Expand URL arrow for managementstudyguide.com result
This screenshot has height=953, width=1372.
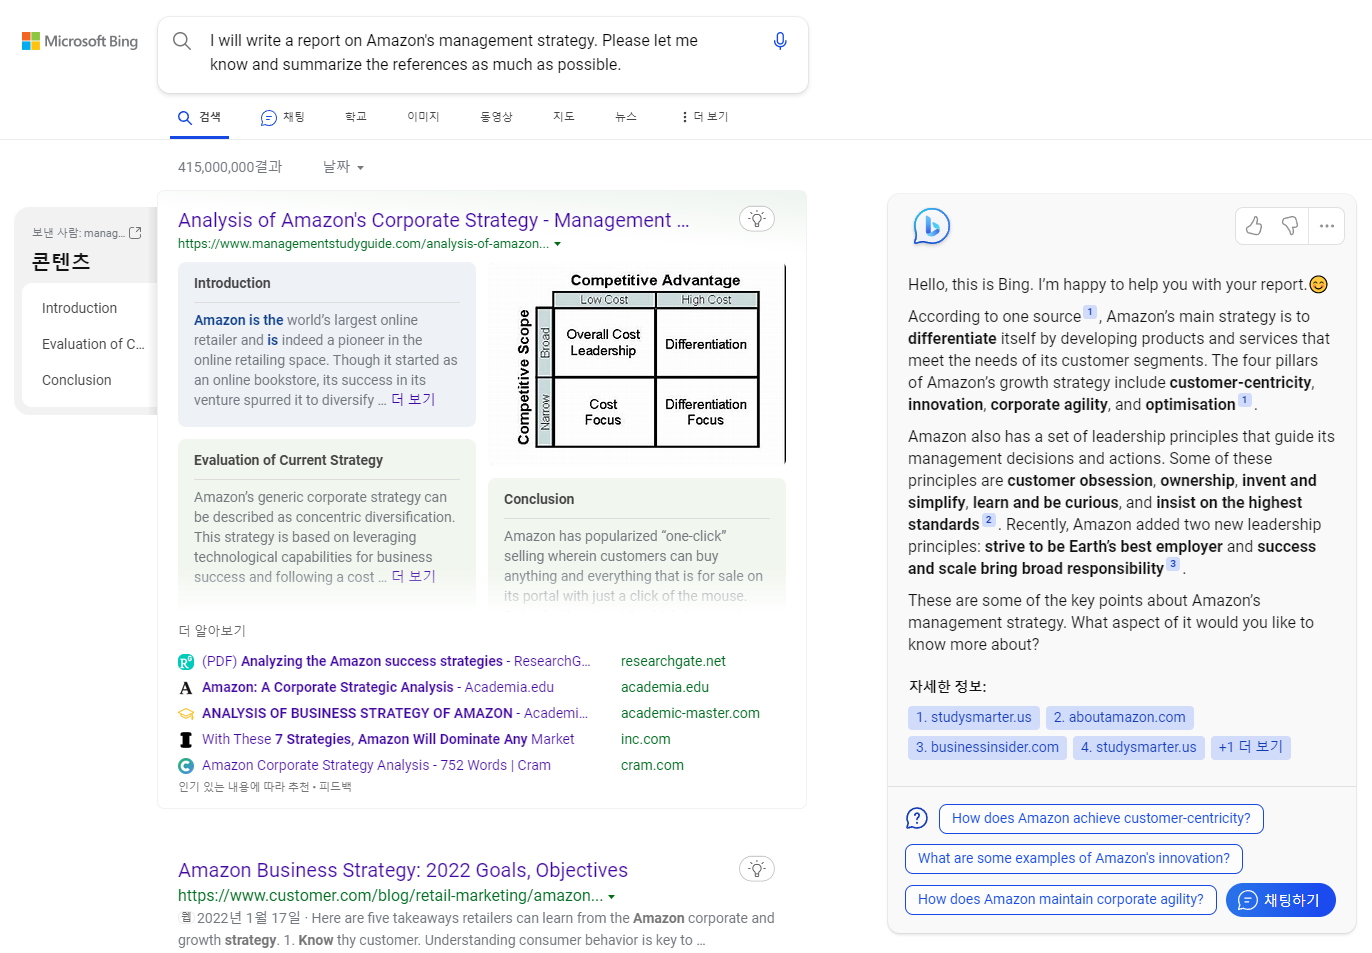coord(558,244)
